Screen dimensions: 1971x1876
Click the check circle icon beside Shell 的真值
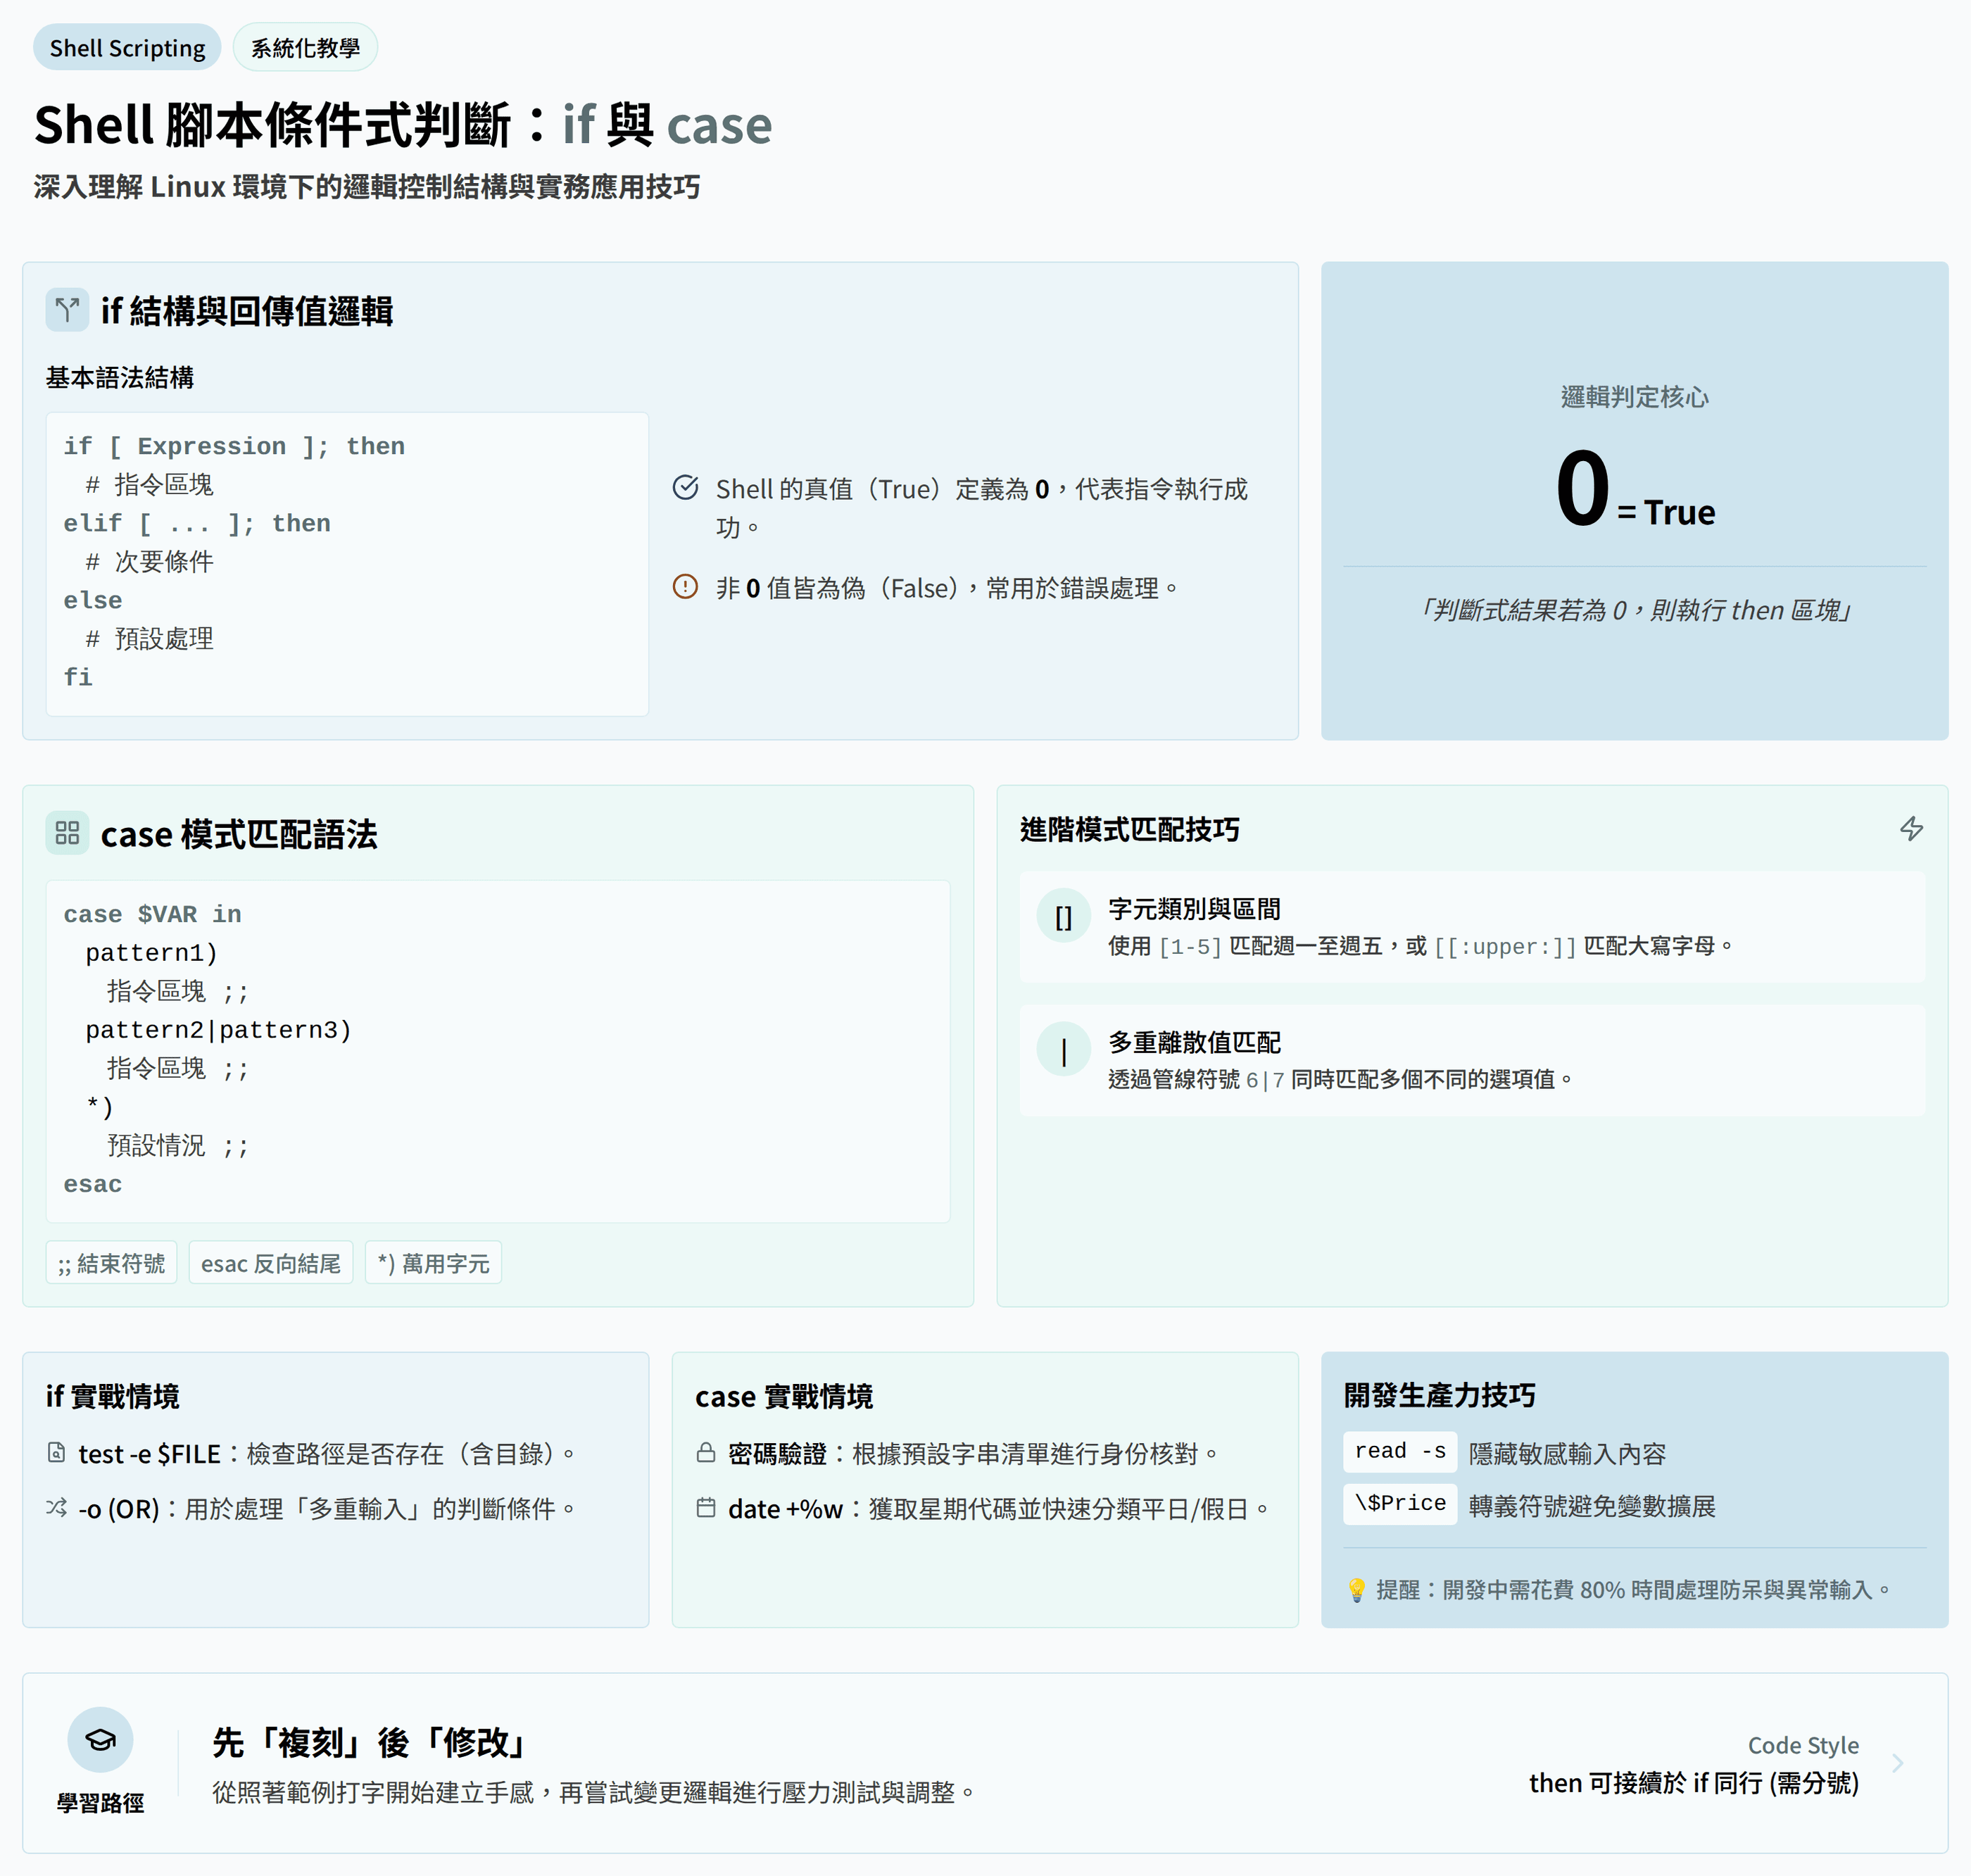(x=685, y=488)
